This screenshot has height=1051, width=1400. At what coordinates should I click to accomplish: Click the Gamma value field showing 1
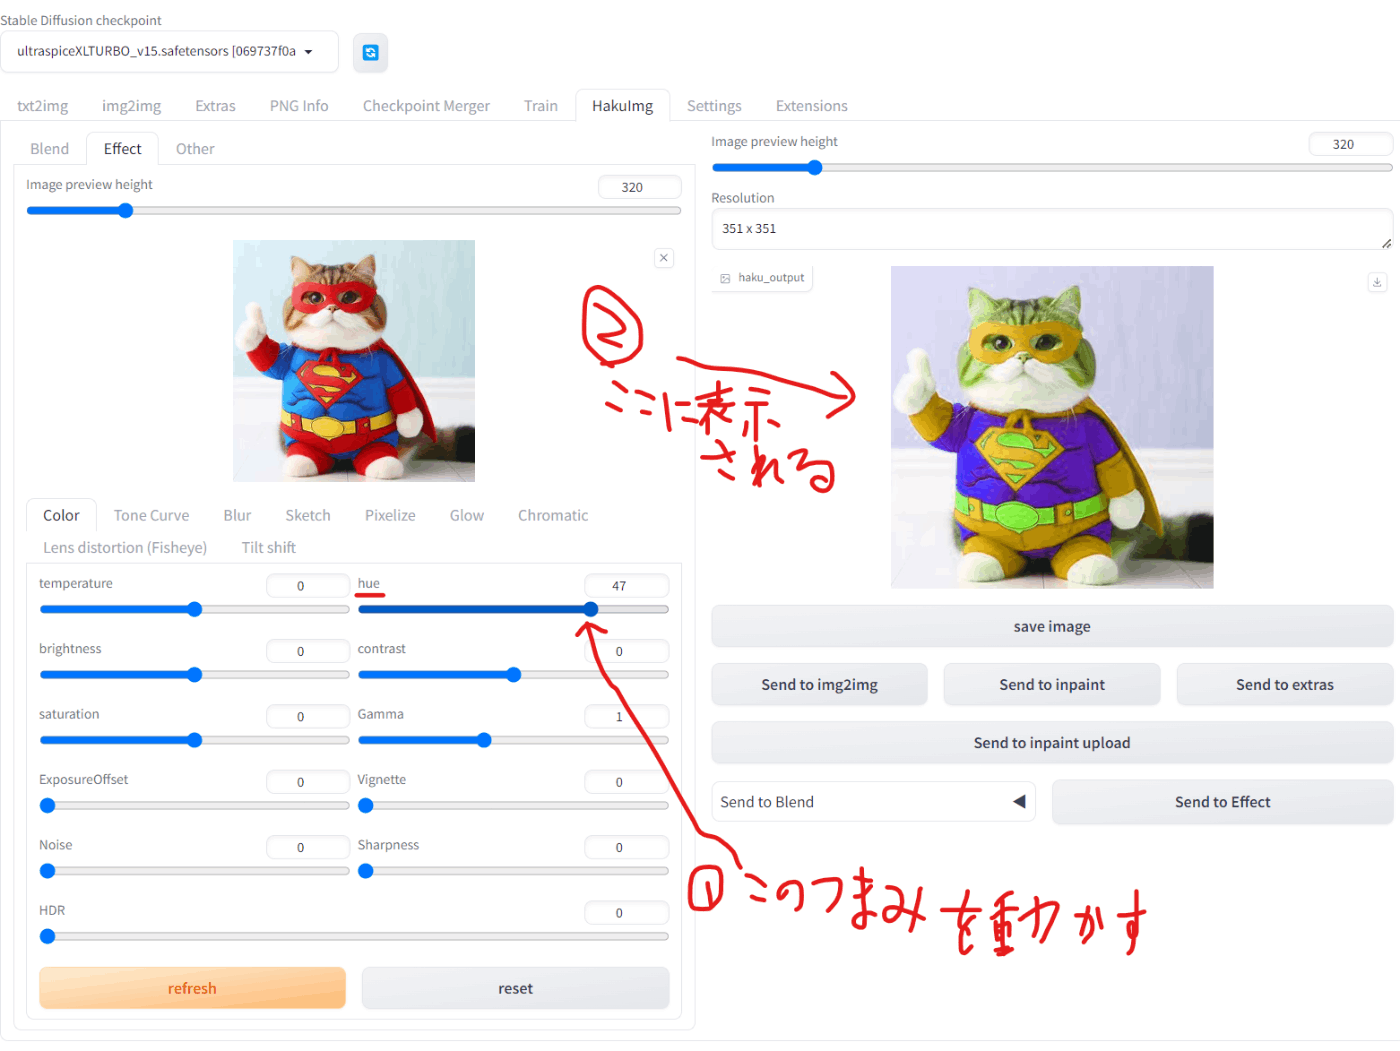(627, 717)
